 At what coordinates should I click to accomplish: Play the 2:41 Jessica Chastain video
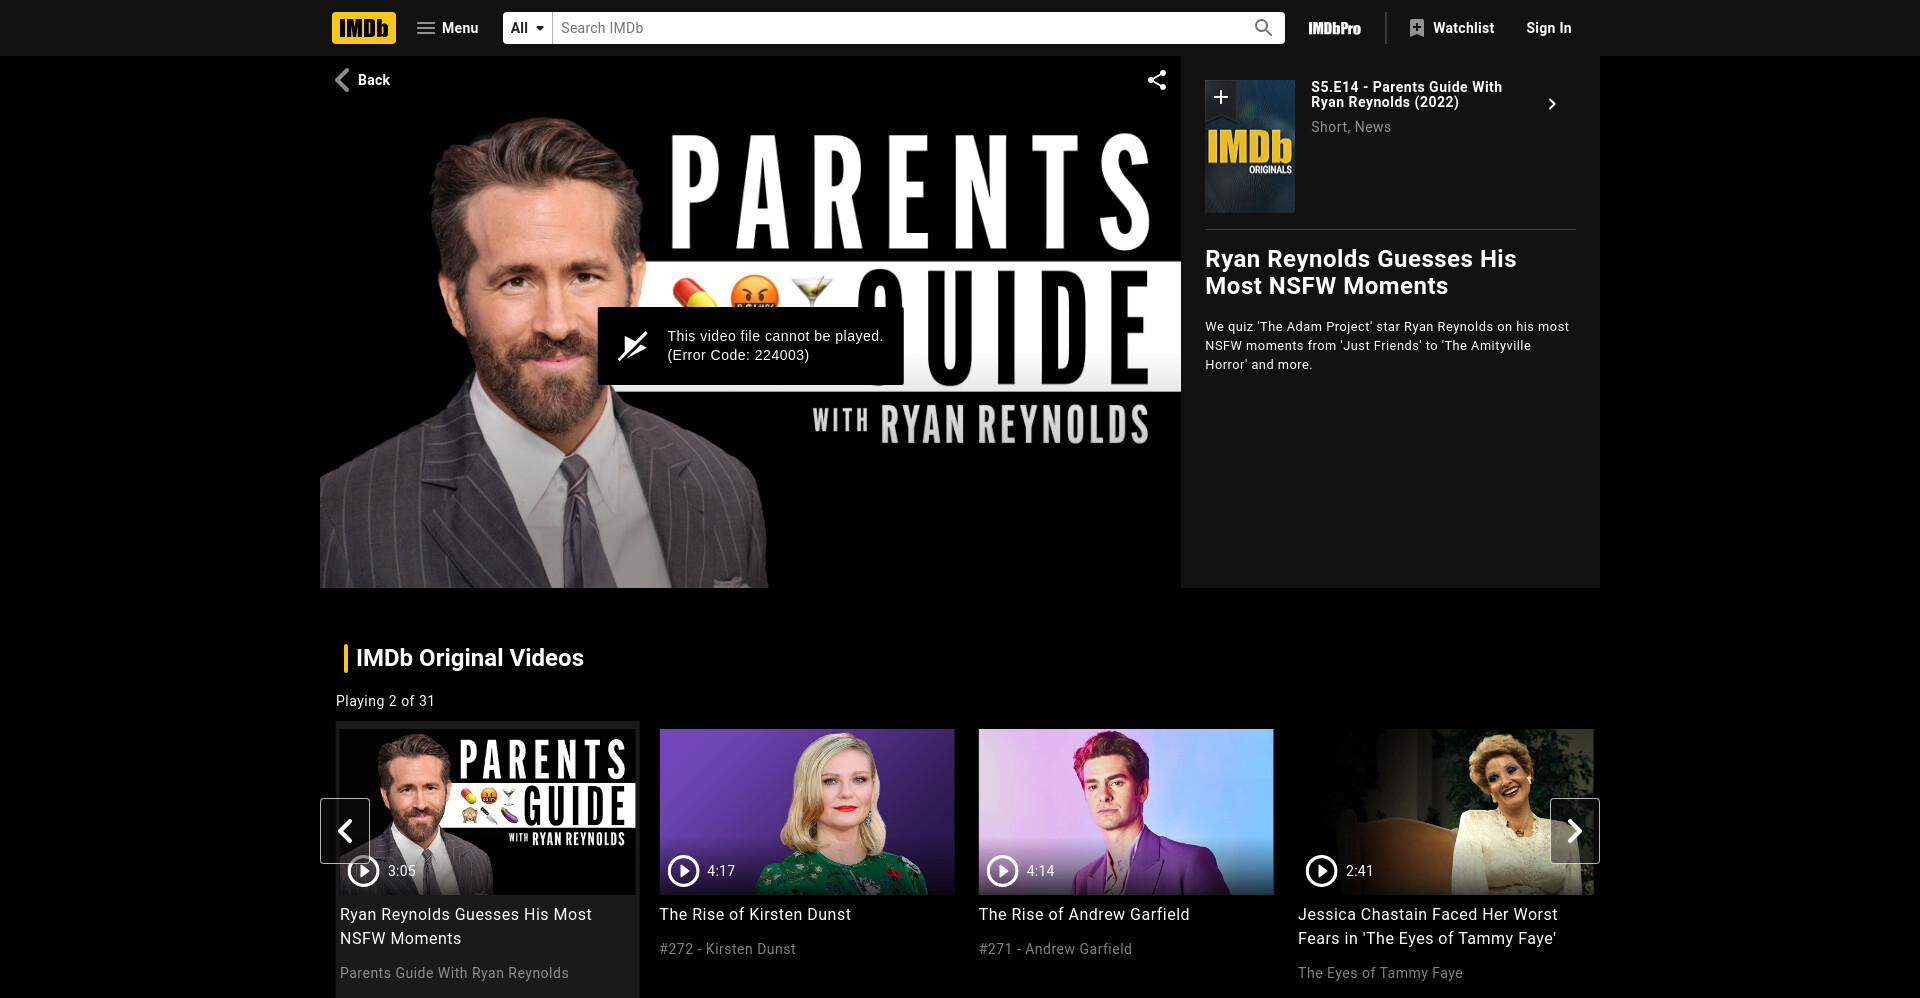coord(1322,871)
